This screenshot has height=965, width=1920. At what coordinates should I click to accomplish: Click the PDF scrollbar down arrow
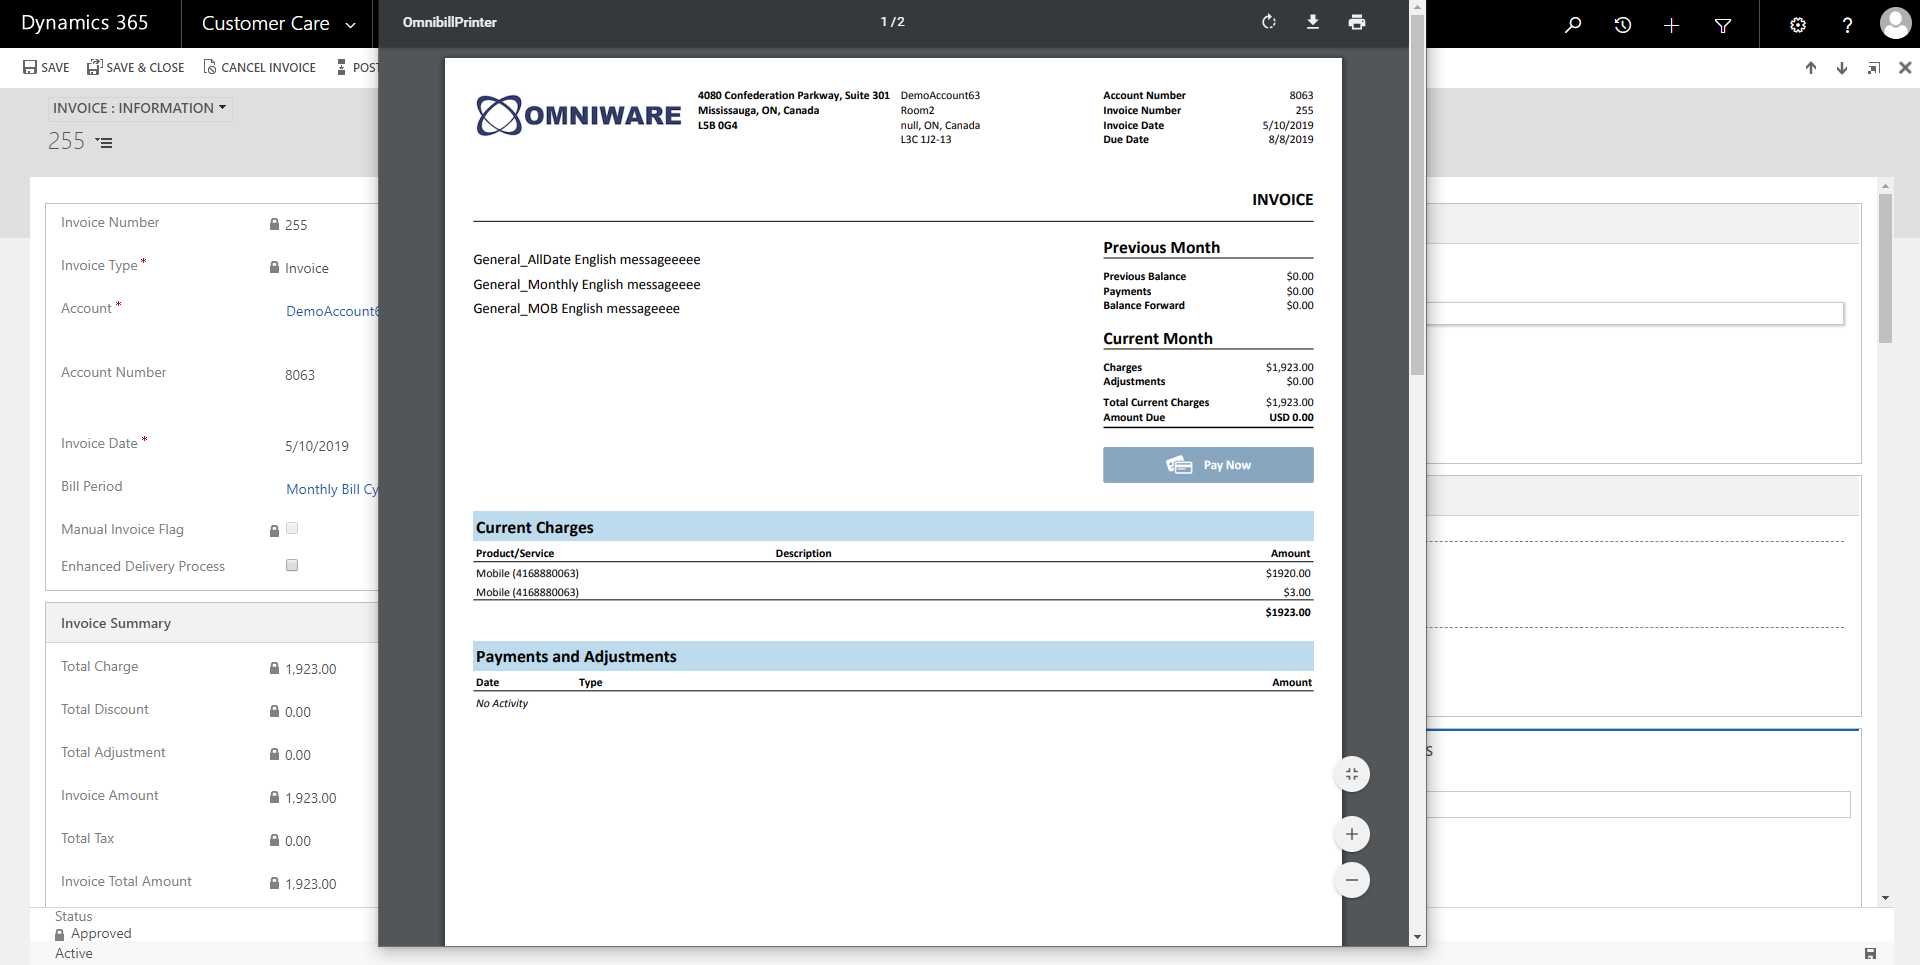(x=1417, y=937)
